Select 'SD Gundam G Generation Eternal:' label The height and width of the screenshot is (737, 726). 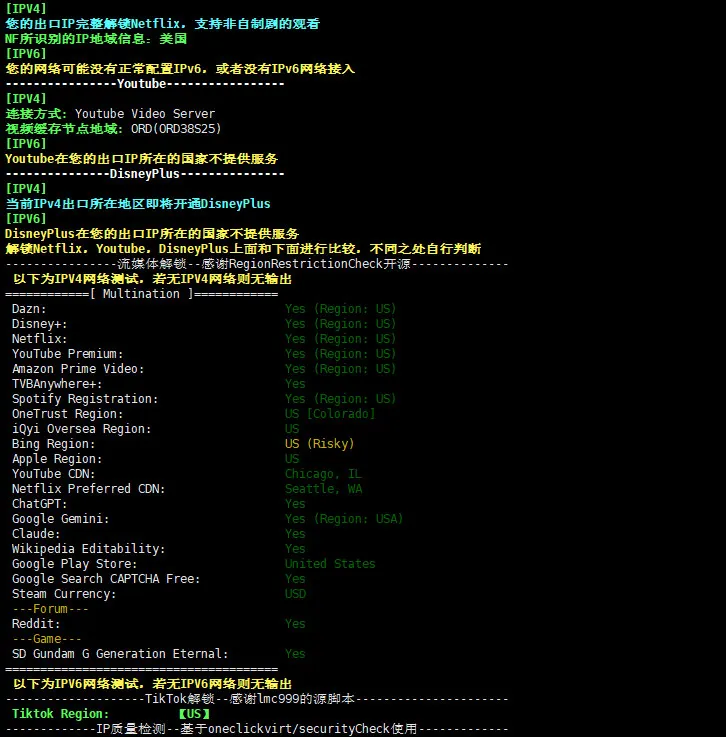[120, 654]
